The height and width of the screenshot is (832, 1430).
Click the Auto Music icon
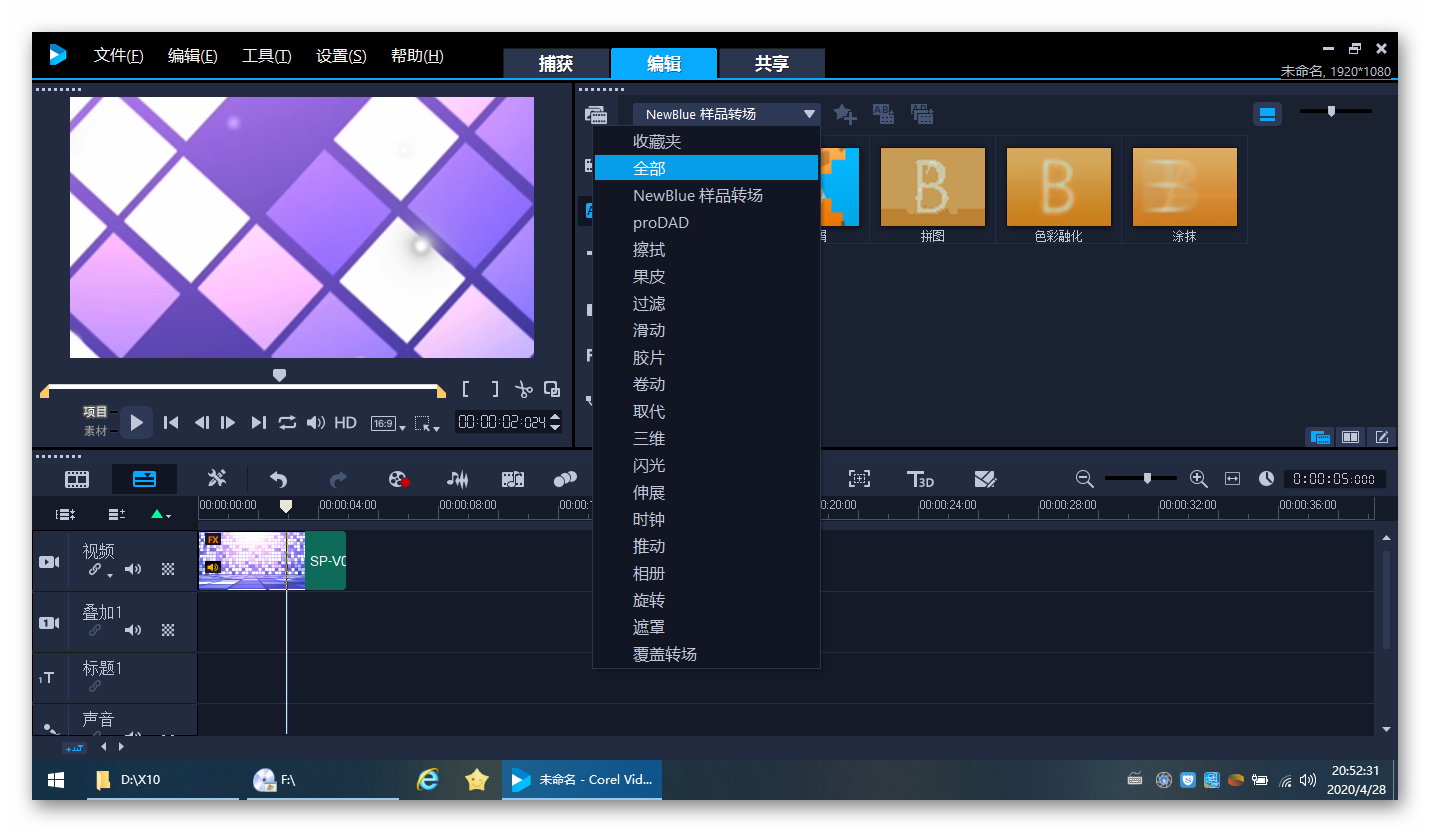513,479
